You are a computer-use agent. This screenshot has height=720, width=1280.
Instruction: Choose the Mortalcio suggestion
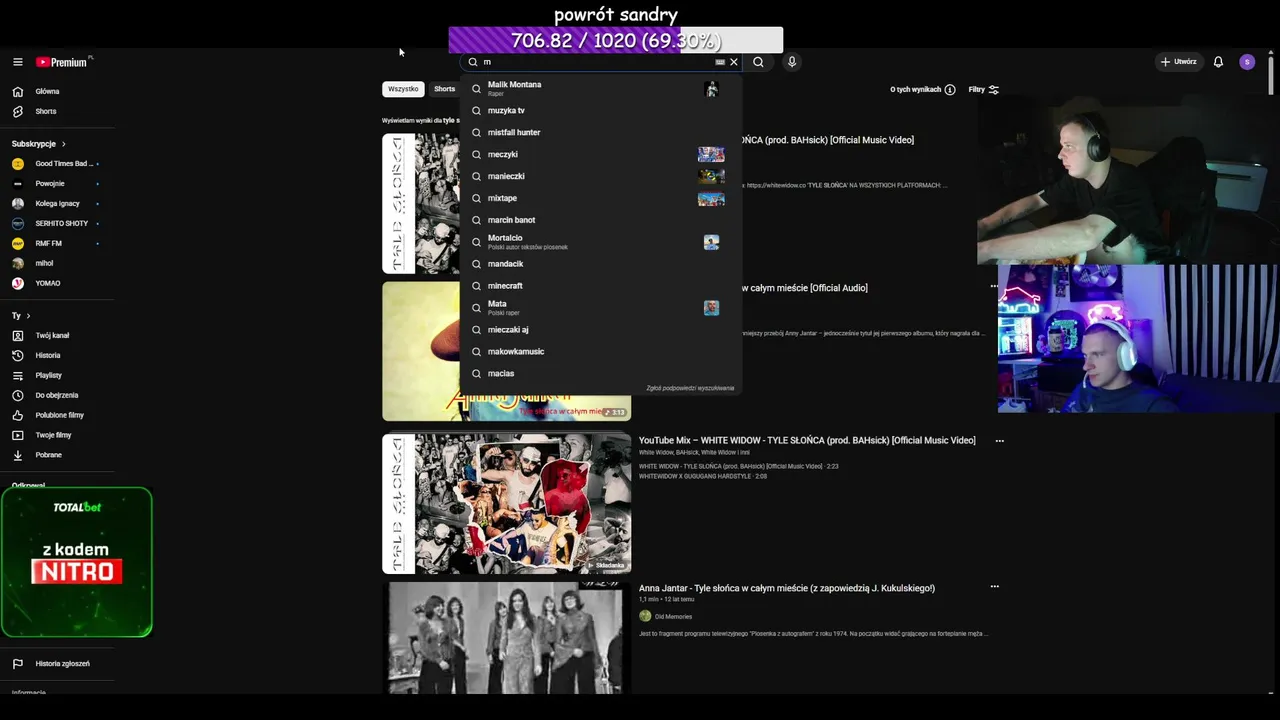(601, 242)
